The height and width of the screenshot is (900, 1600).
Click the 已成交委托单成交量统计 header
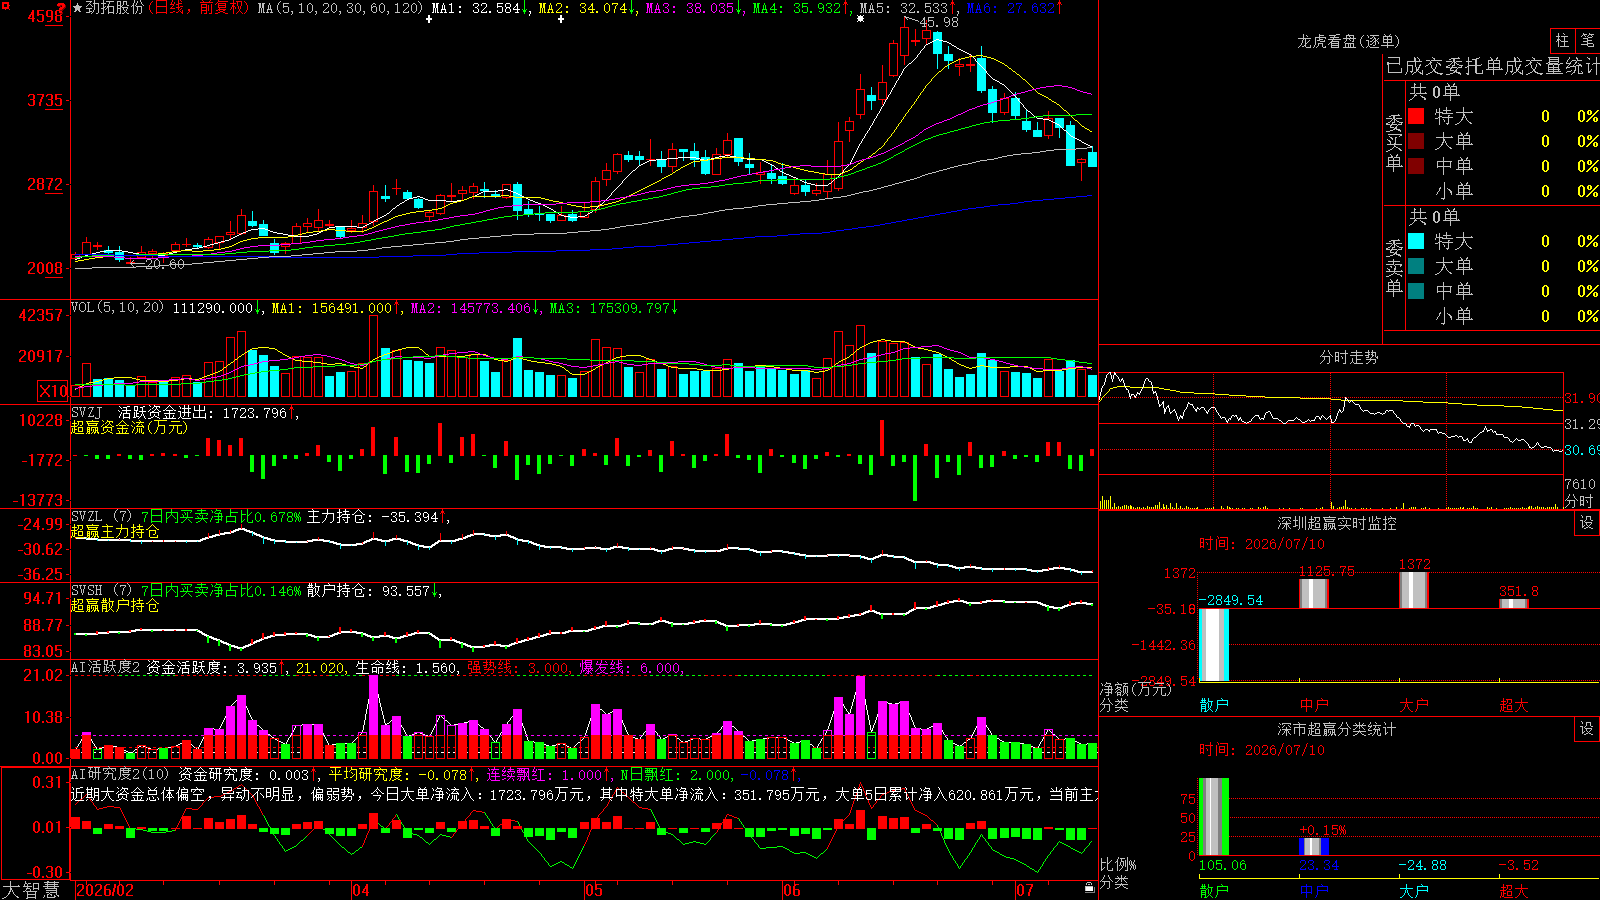pyautogui.click(x=1492, y=66)
